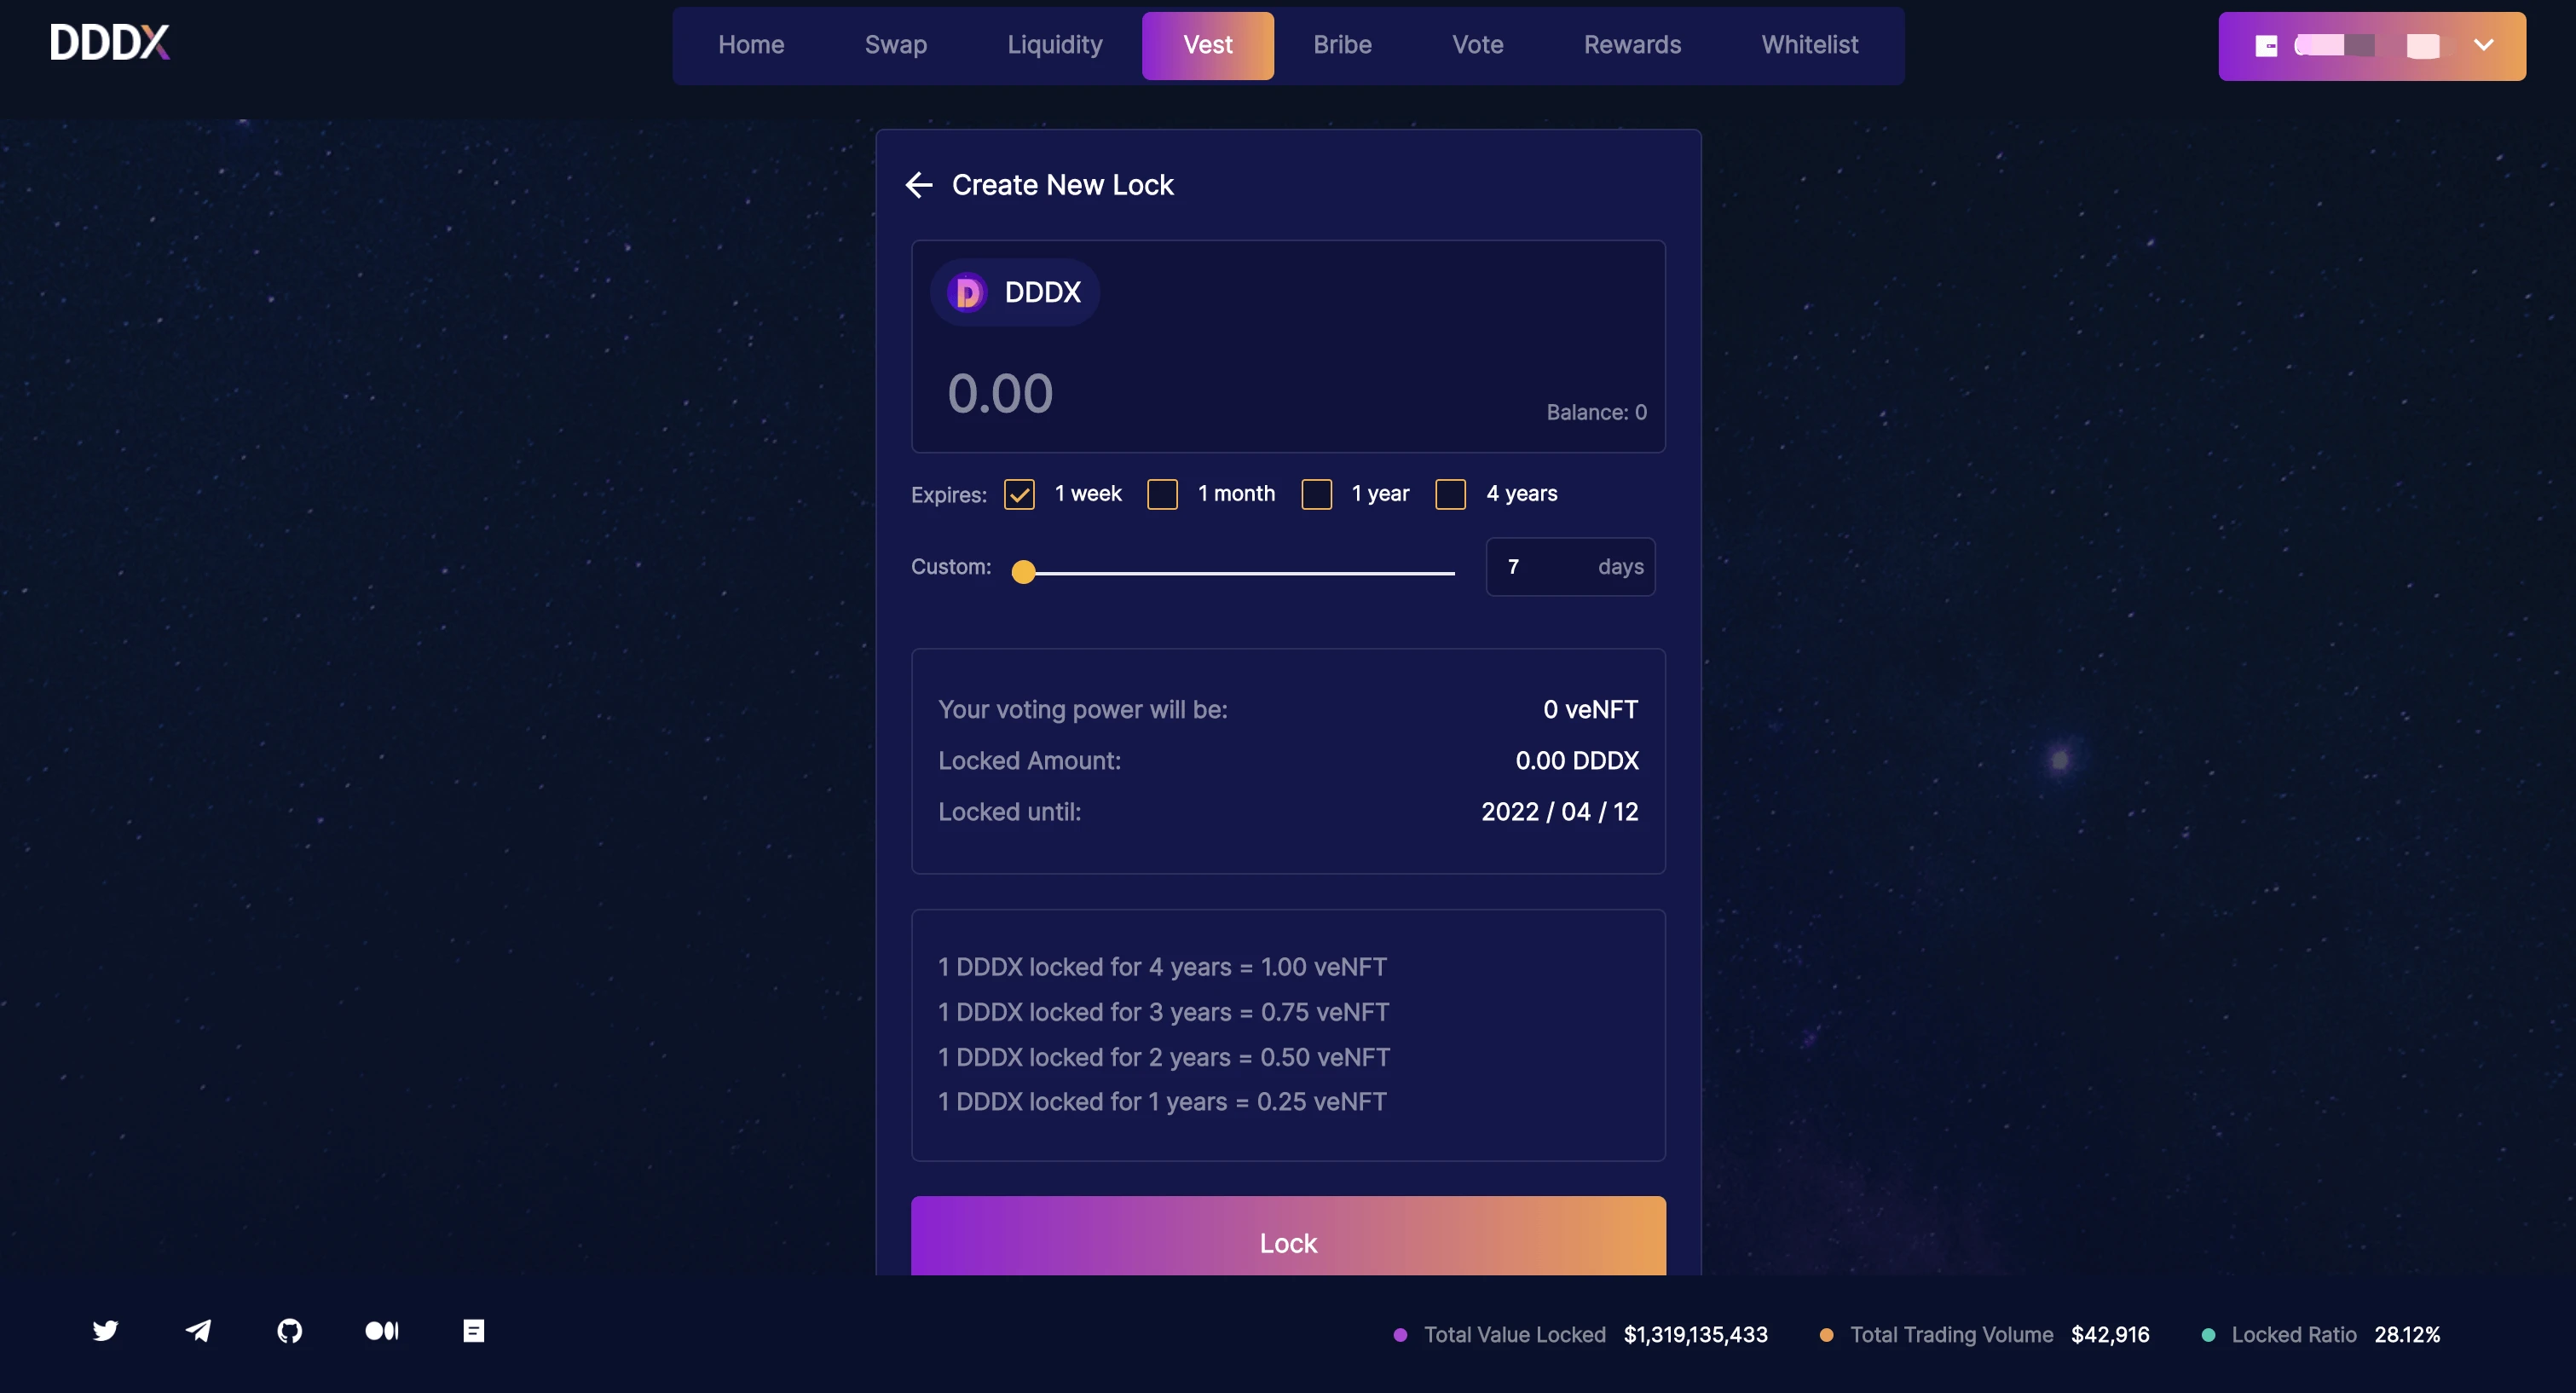The height and width of the screenshot is (1393, 2576).
Task: Click the Medium icon bottom left
Action: pyautogui.click(x=381, y=1330)
